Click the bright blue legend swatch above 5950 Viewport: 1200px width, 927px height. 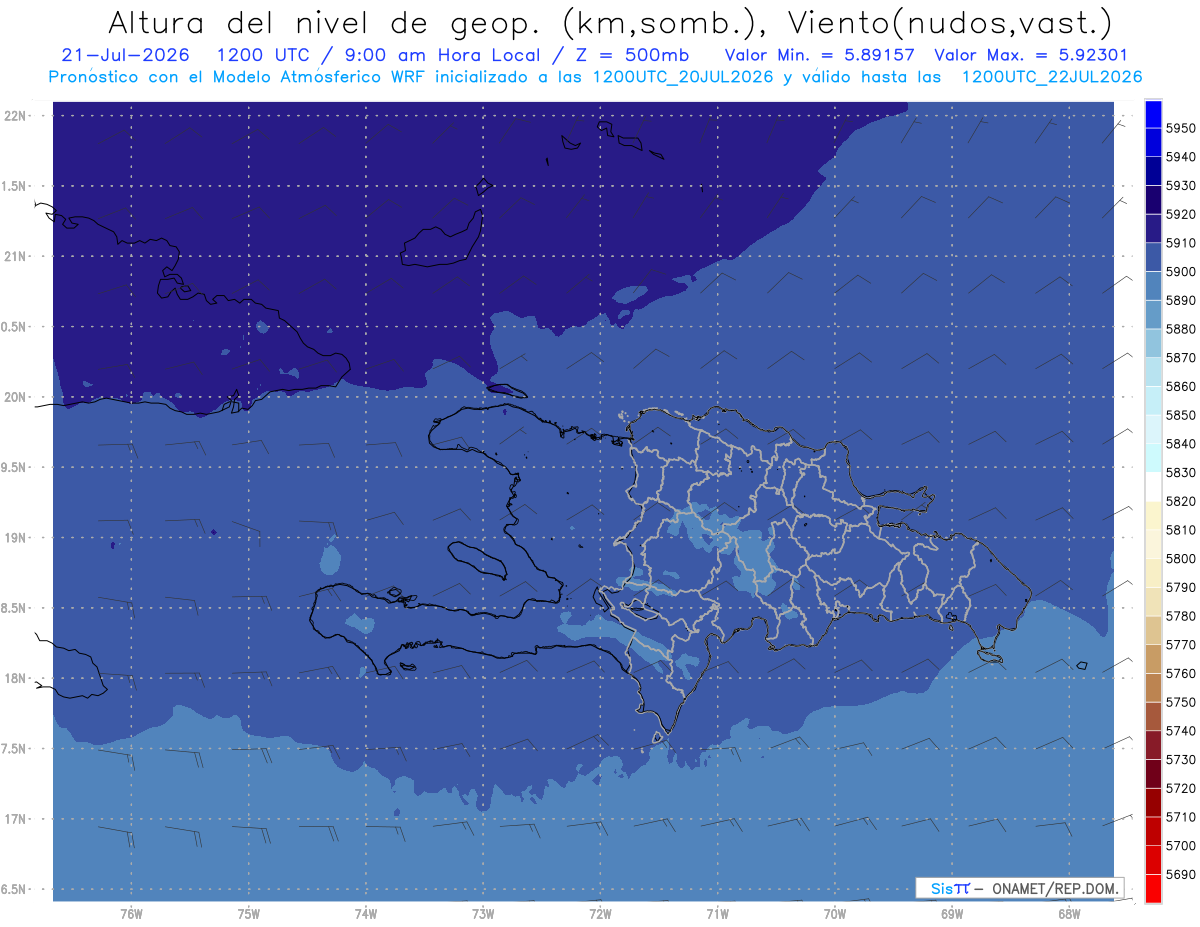pyautogui.click(x=1152, y=114)
